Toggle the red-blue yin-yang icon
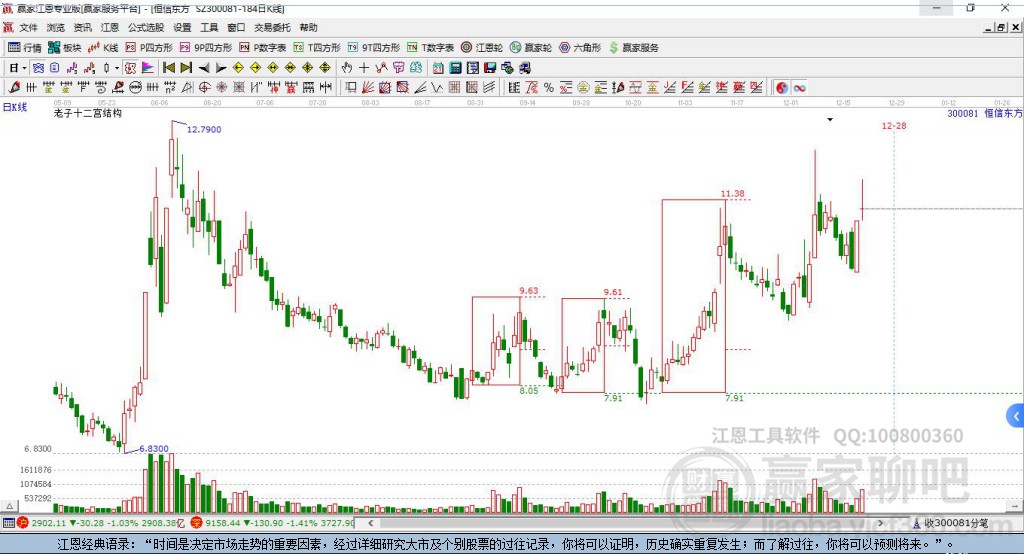 pyautogui.click(x=782, y=88)
